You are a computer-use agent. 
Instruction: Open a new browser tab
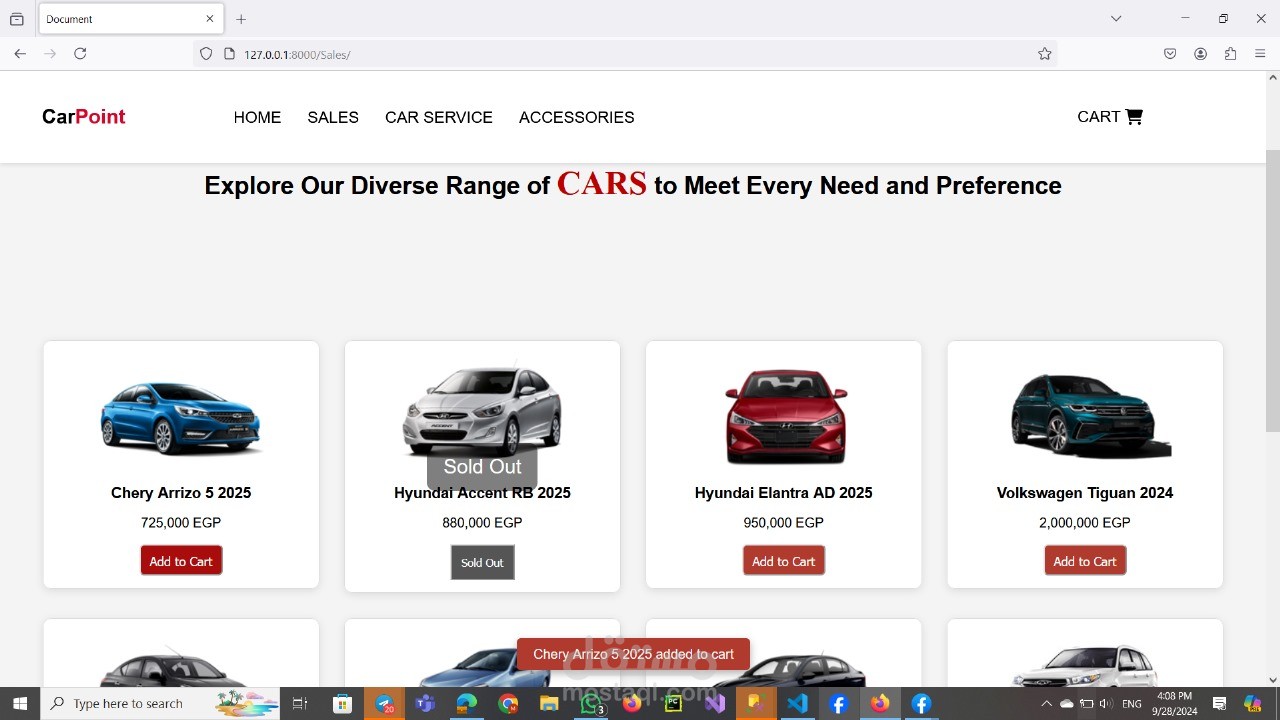click(241, 19)
